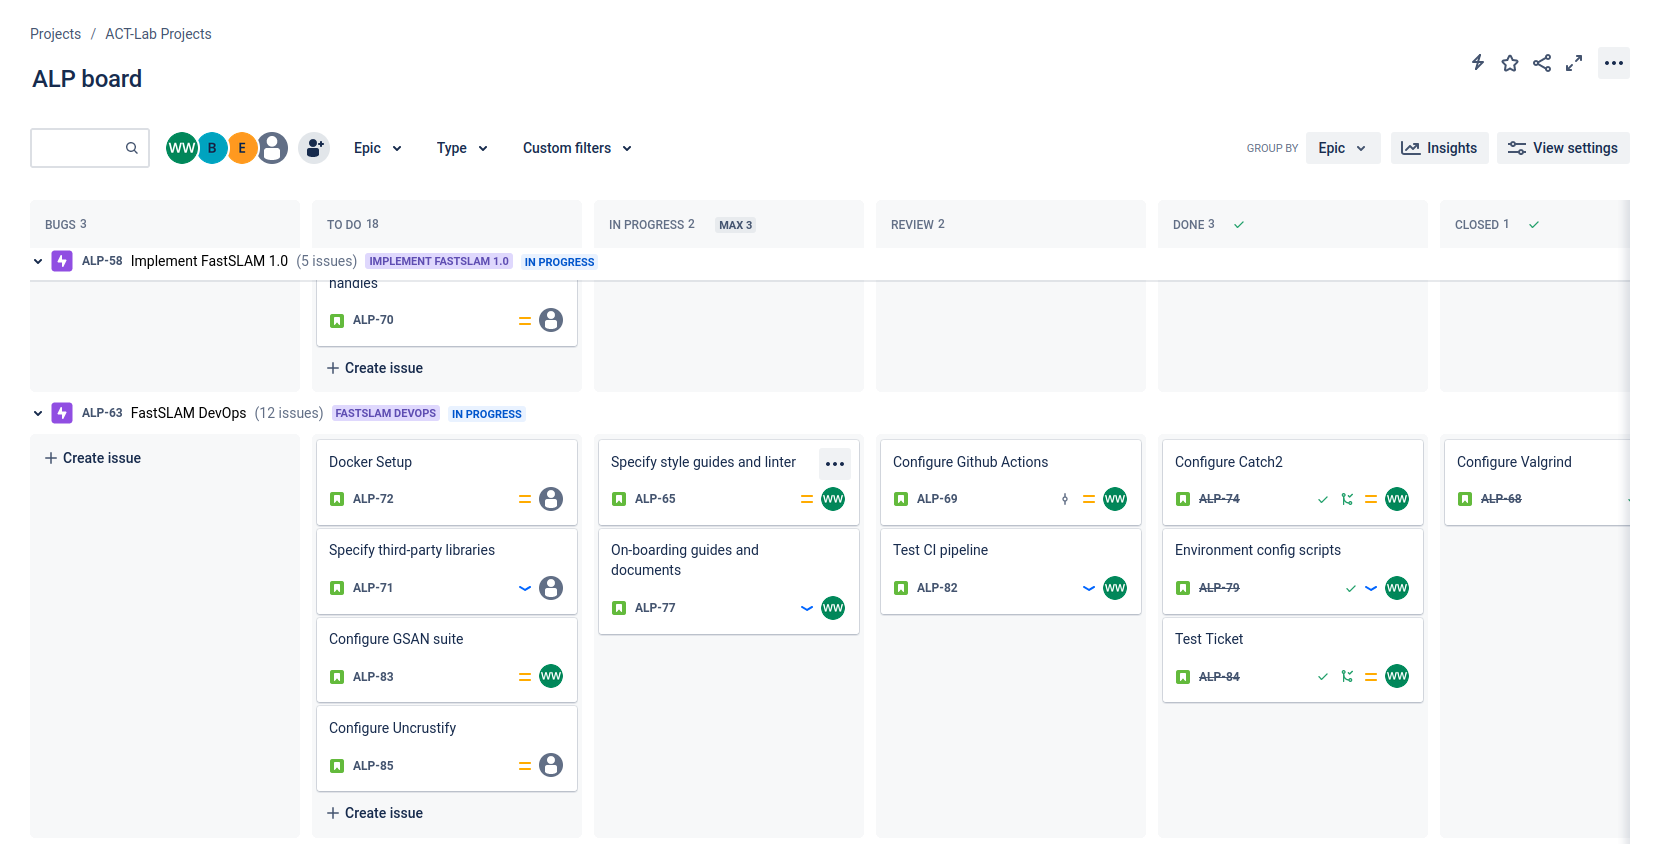Click the ALP-58 epic icon

62,261
